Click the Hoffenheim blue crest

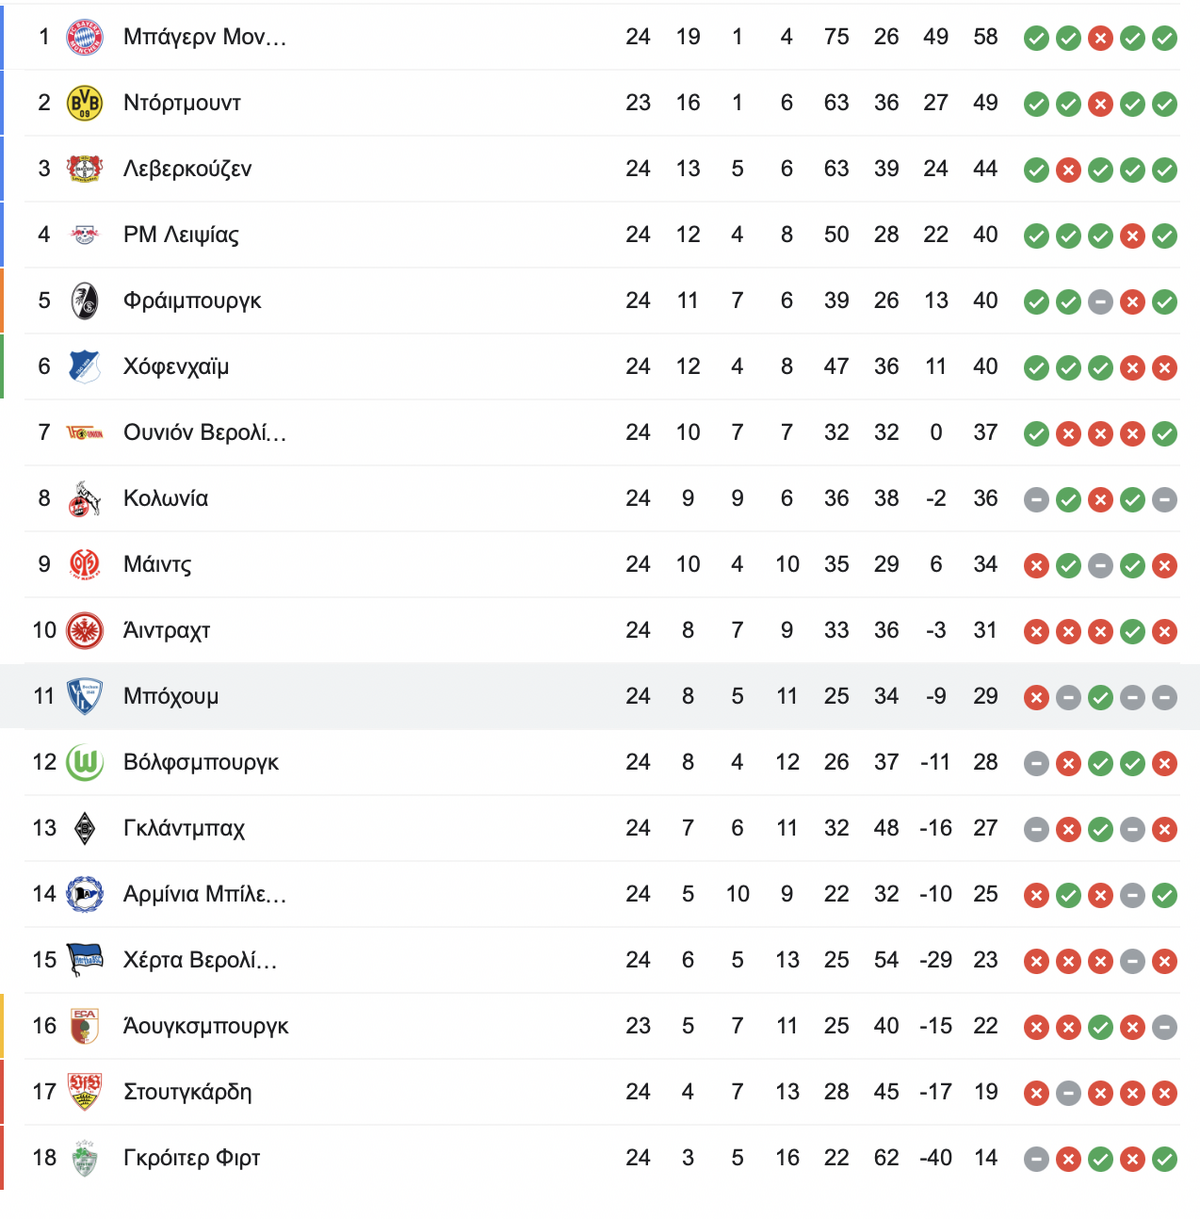(85, 367)
